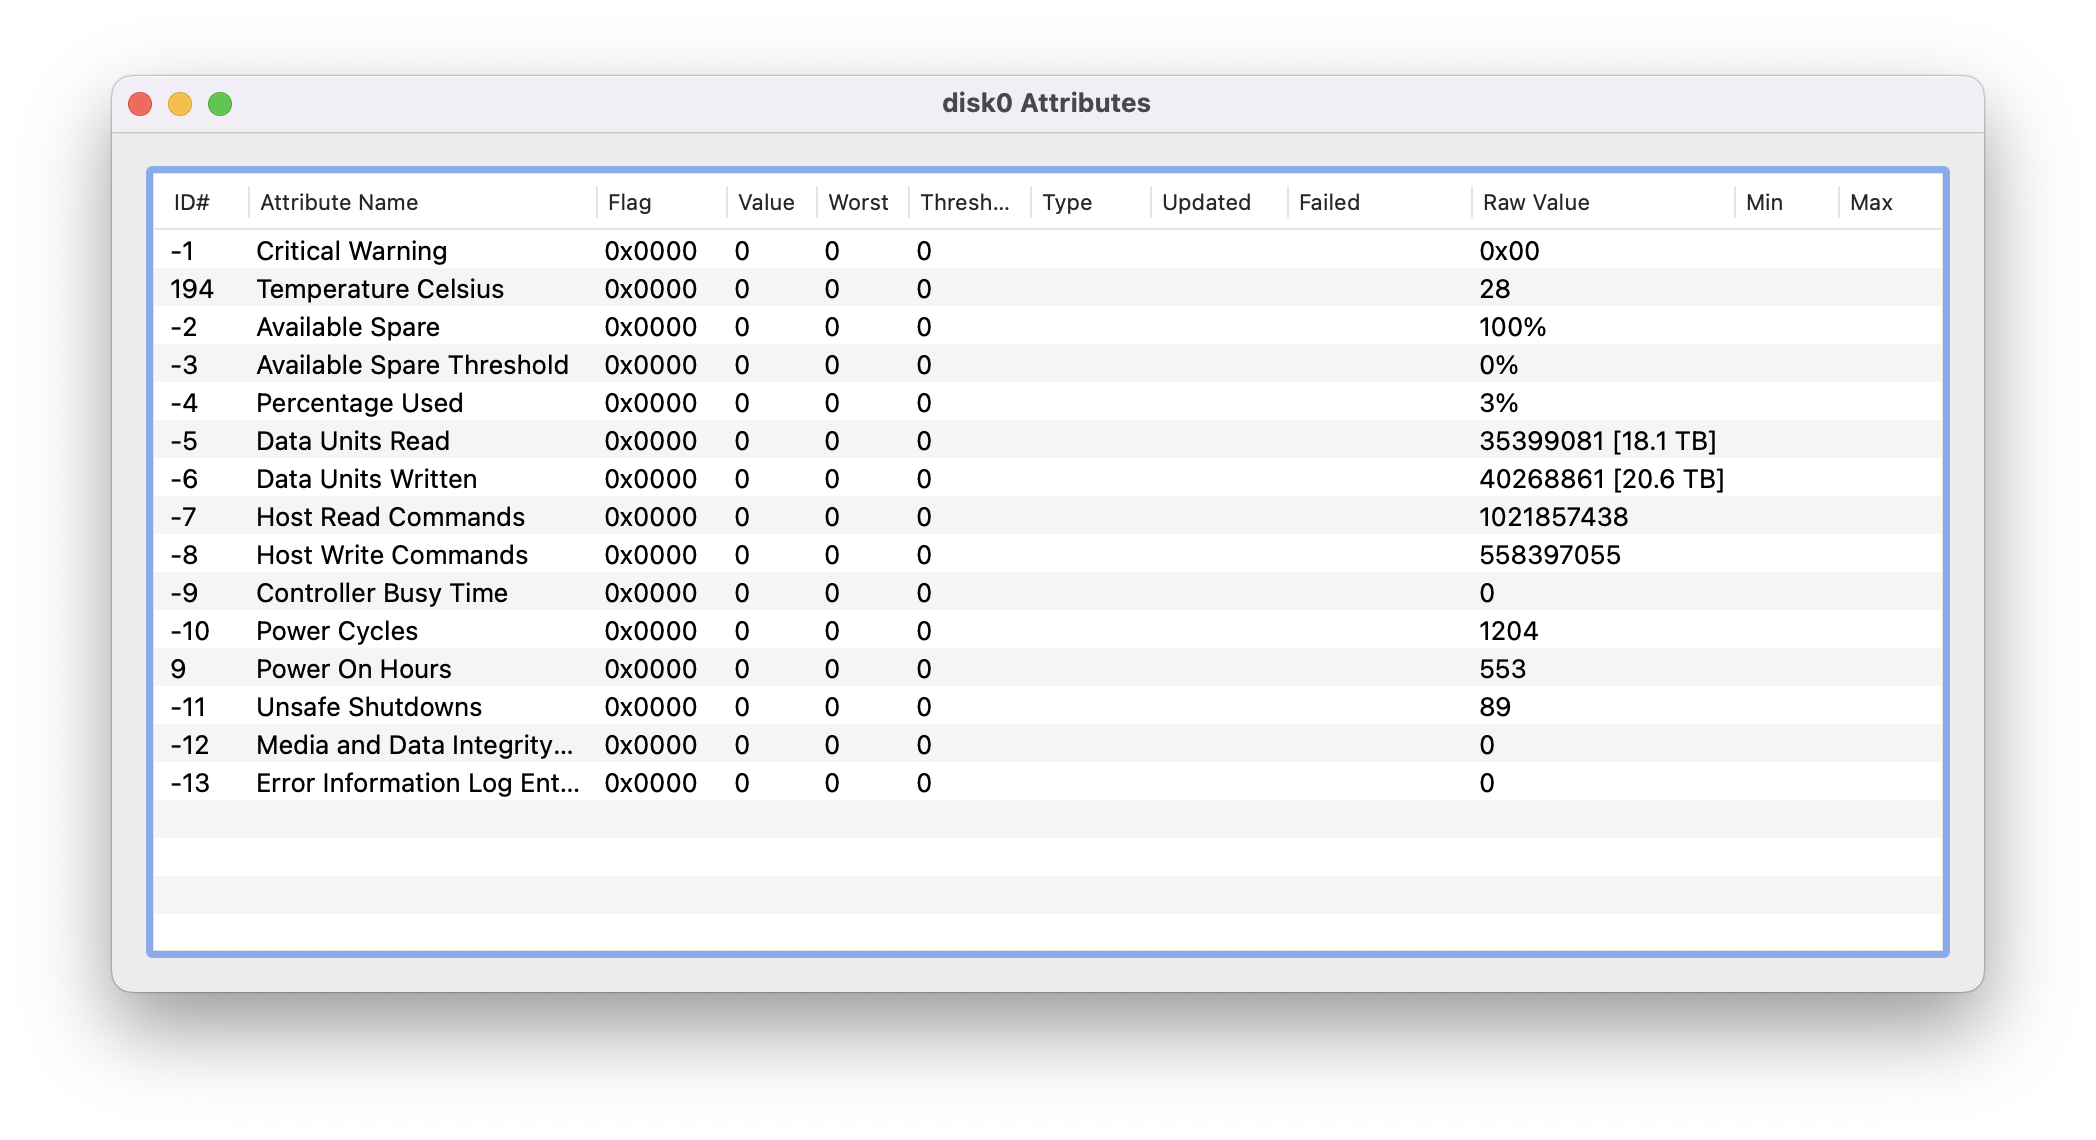Sort by the Attribute Name column header
2096x1140 pixels.
[x=339, y=202]
